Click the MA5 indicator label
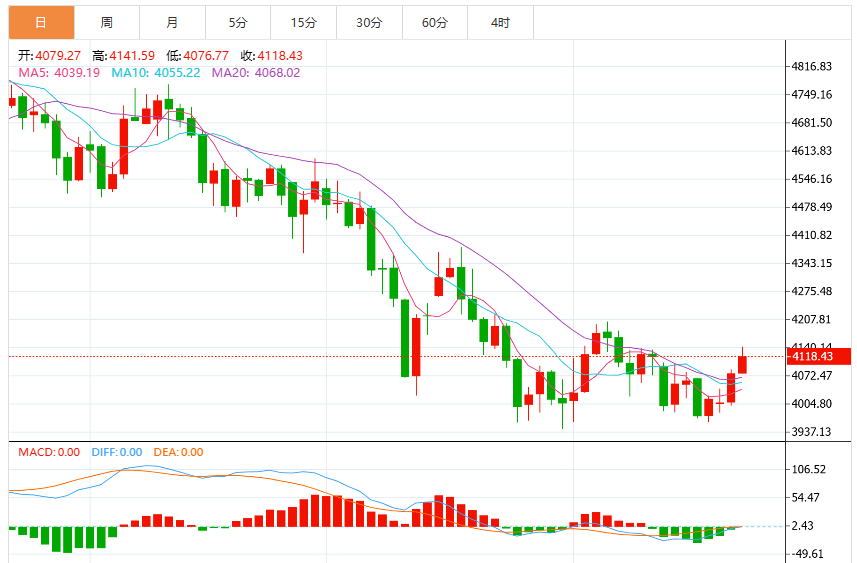 (x=59, y=73)
